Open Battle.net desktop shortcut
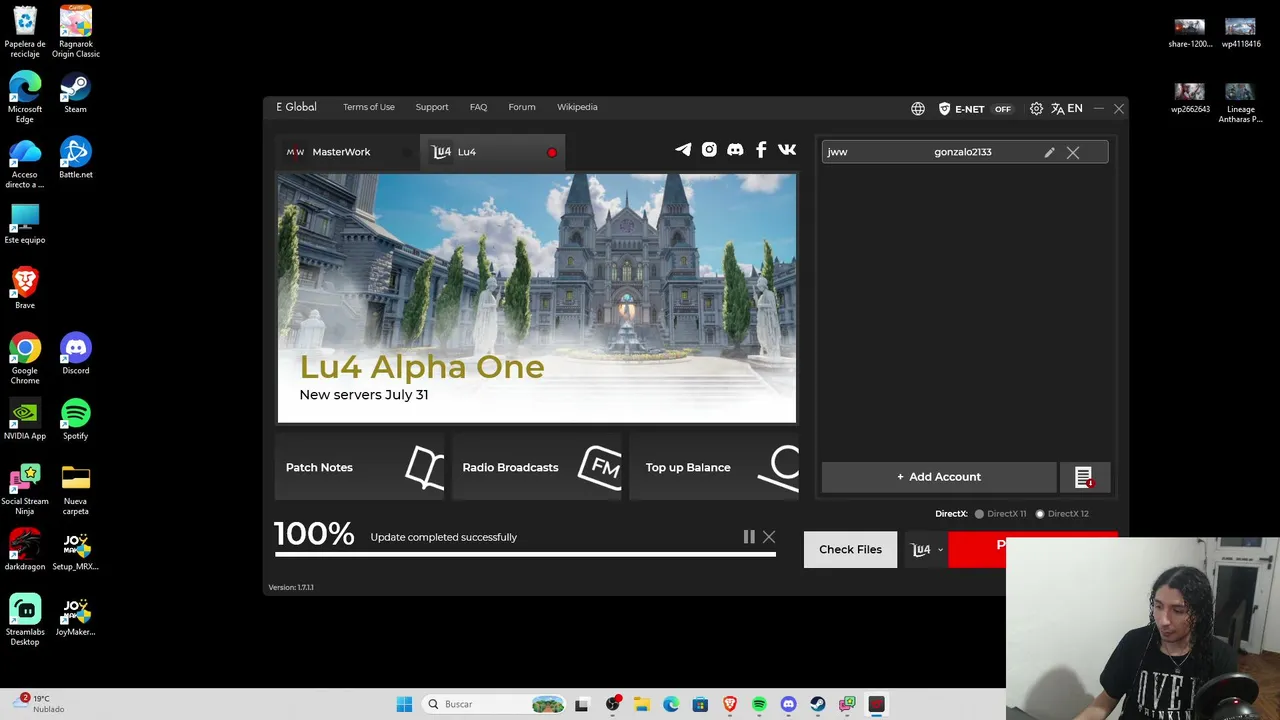 pyautogui.click(x=76, y=158)
